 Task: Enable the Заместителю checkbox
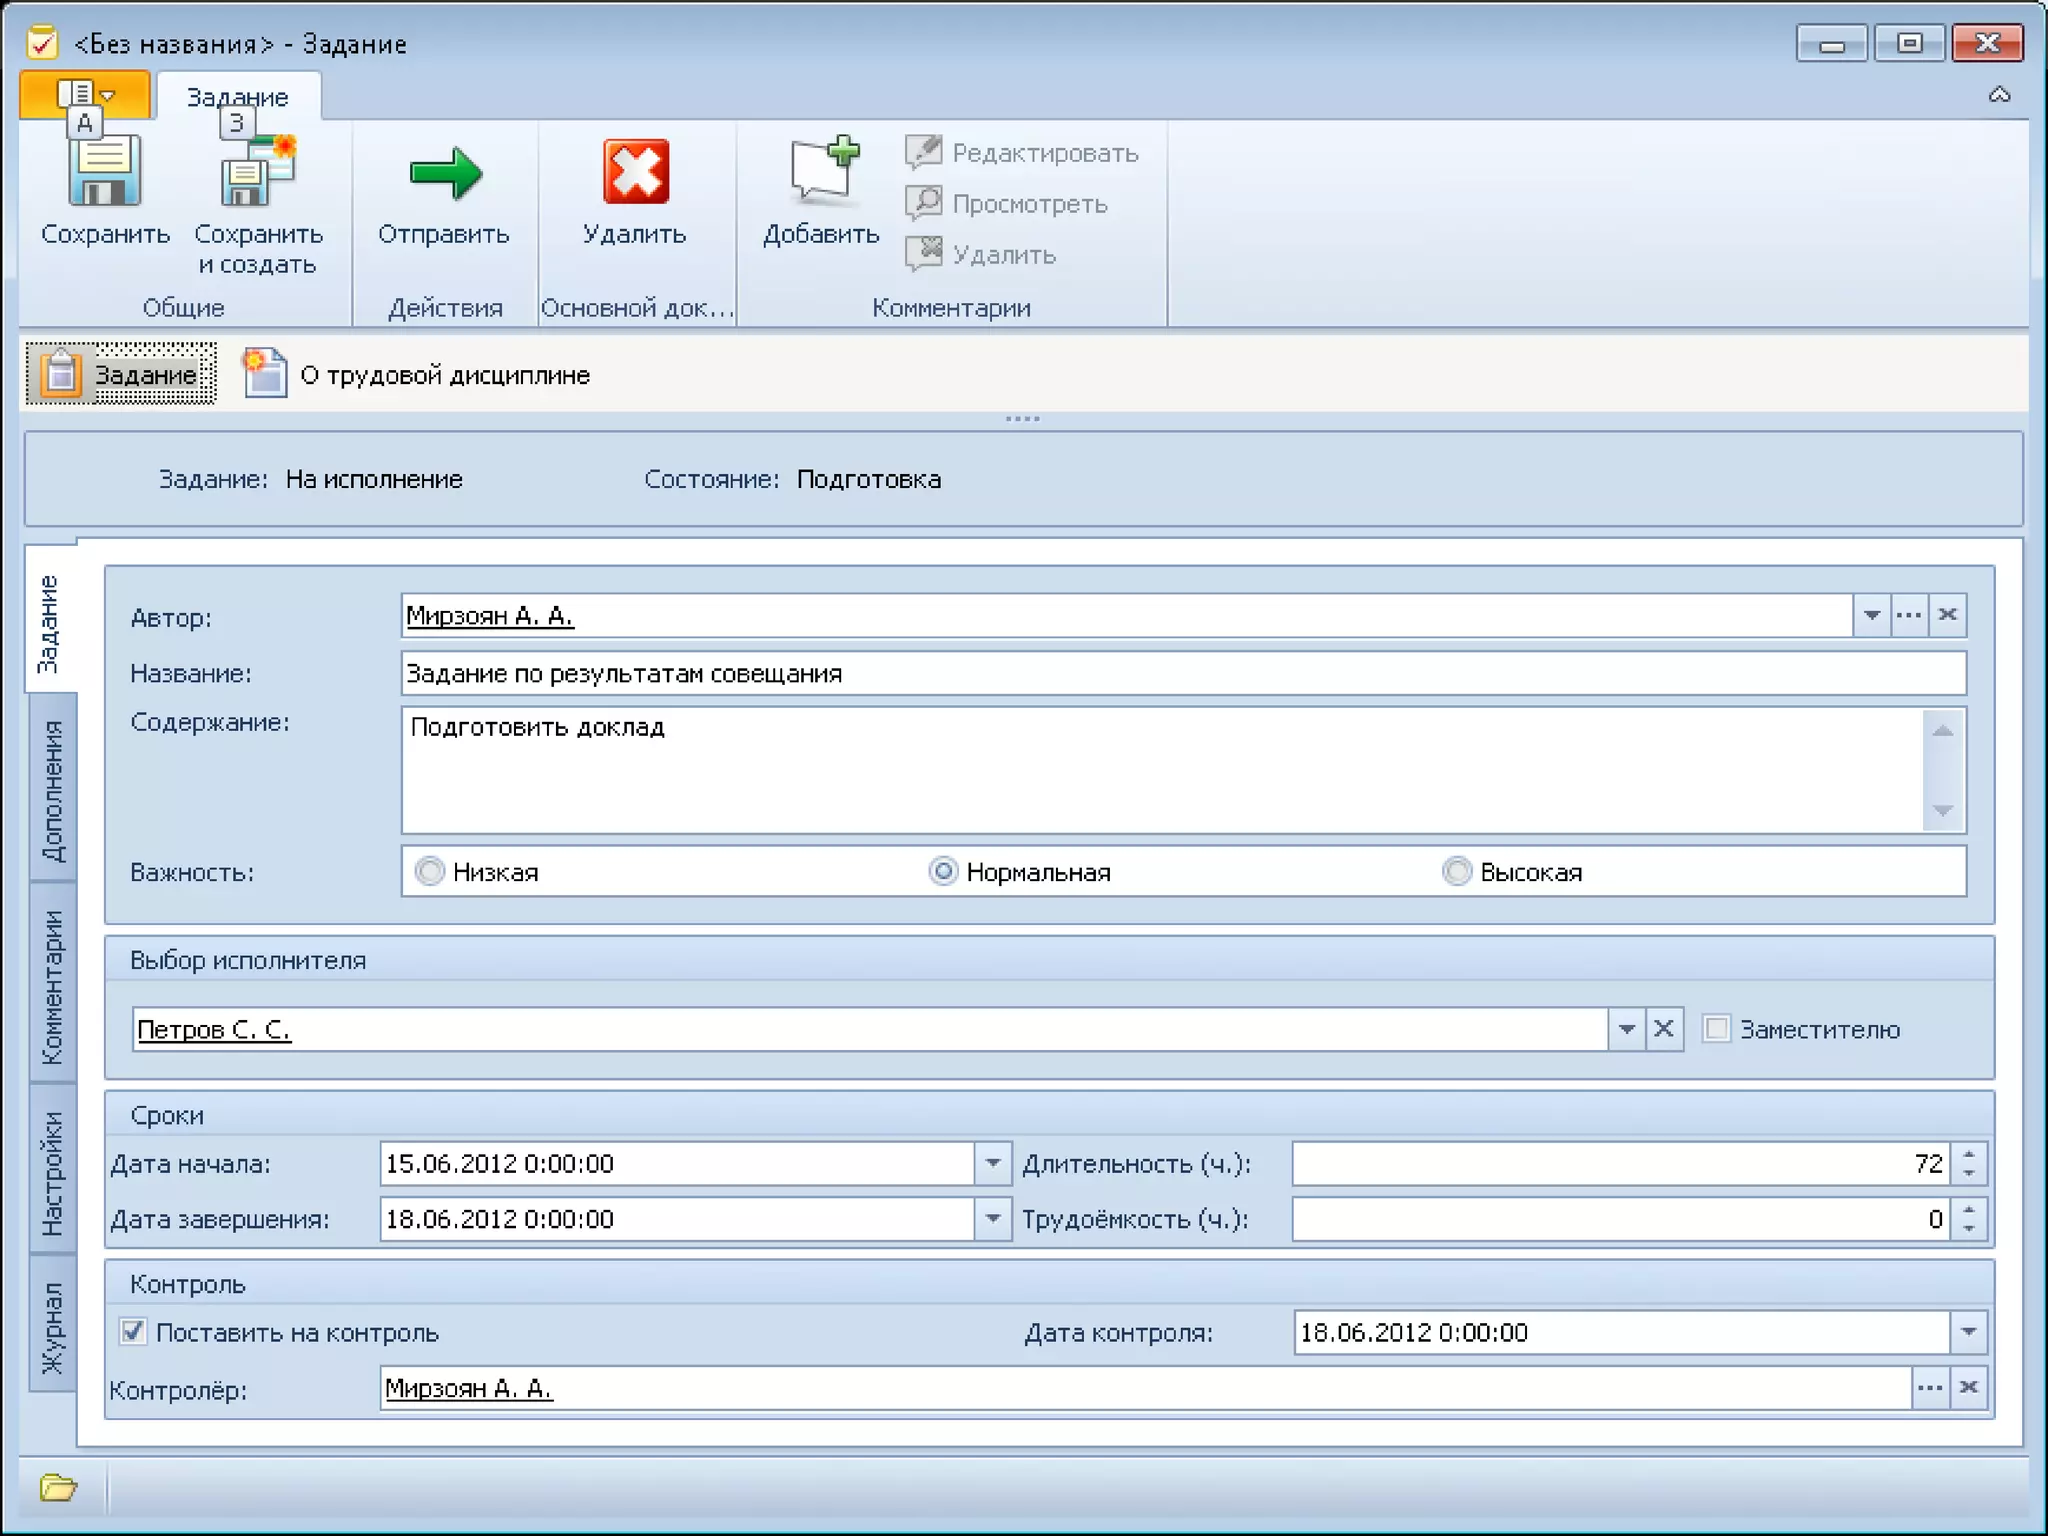(x=1716, y=1029)
